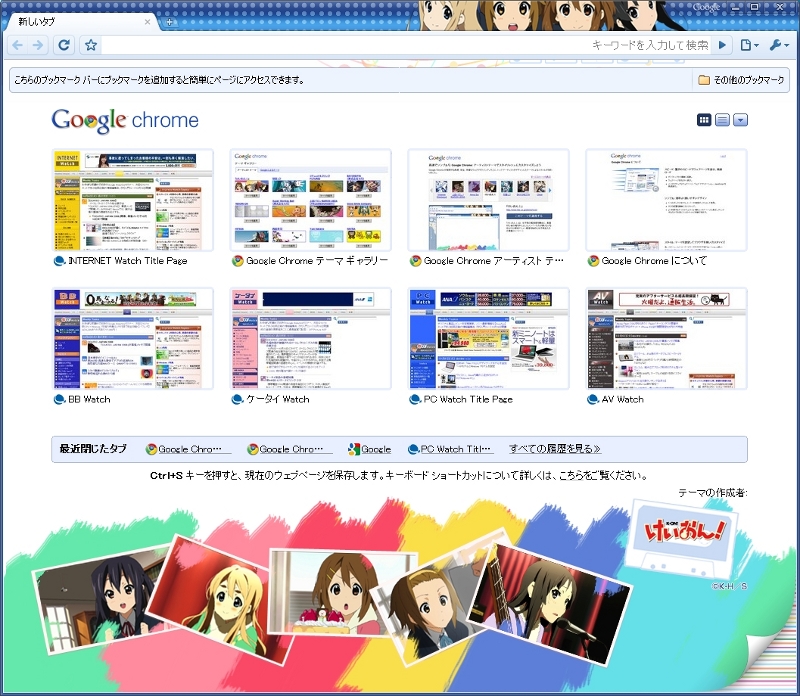Go back with the back arrow button
Viewport: 800px width, 696px height.
(18, 45)
